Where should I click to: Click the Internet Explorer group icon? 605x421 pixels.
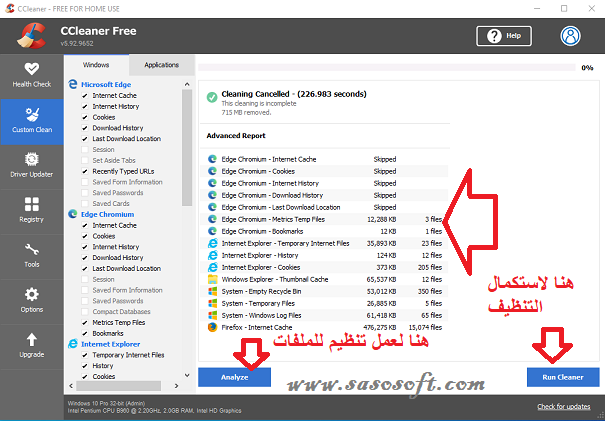coord(73,344)
